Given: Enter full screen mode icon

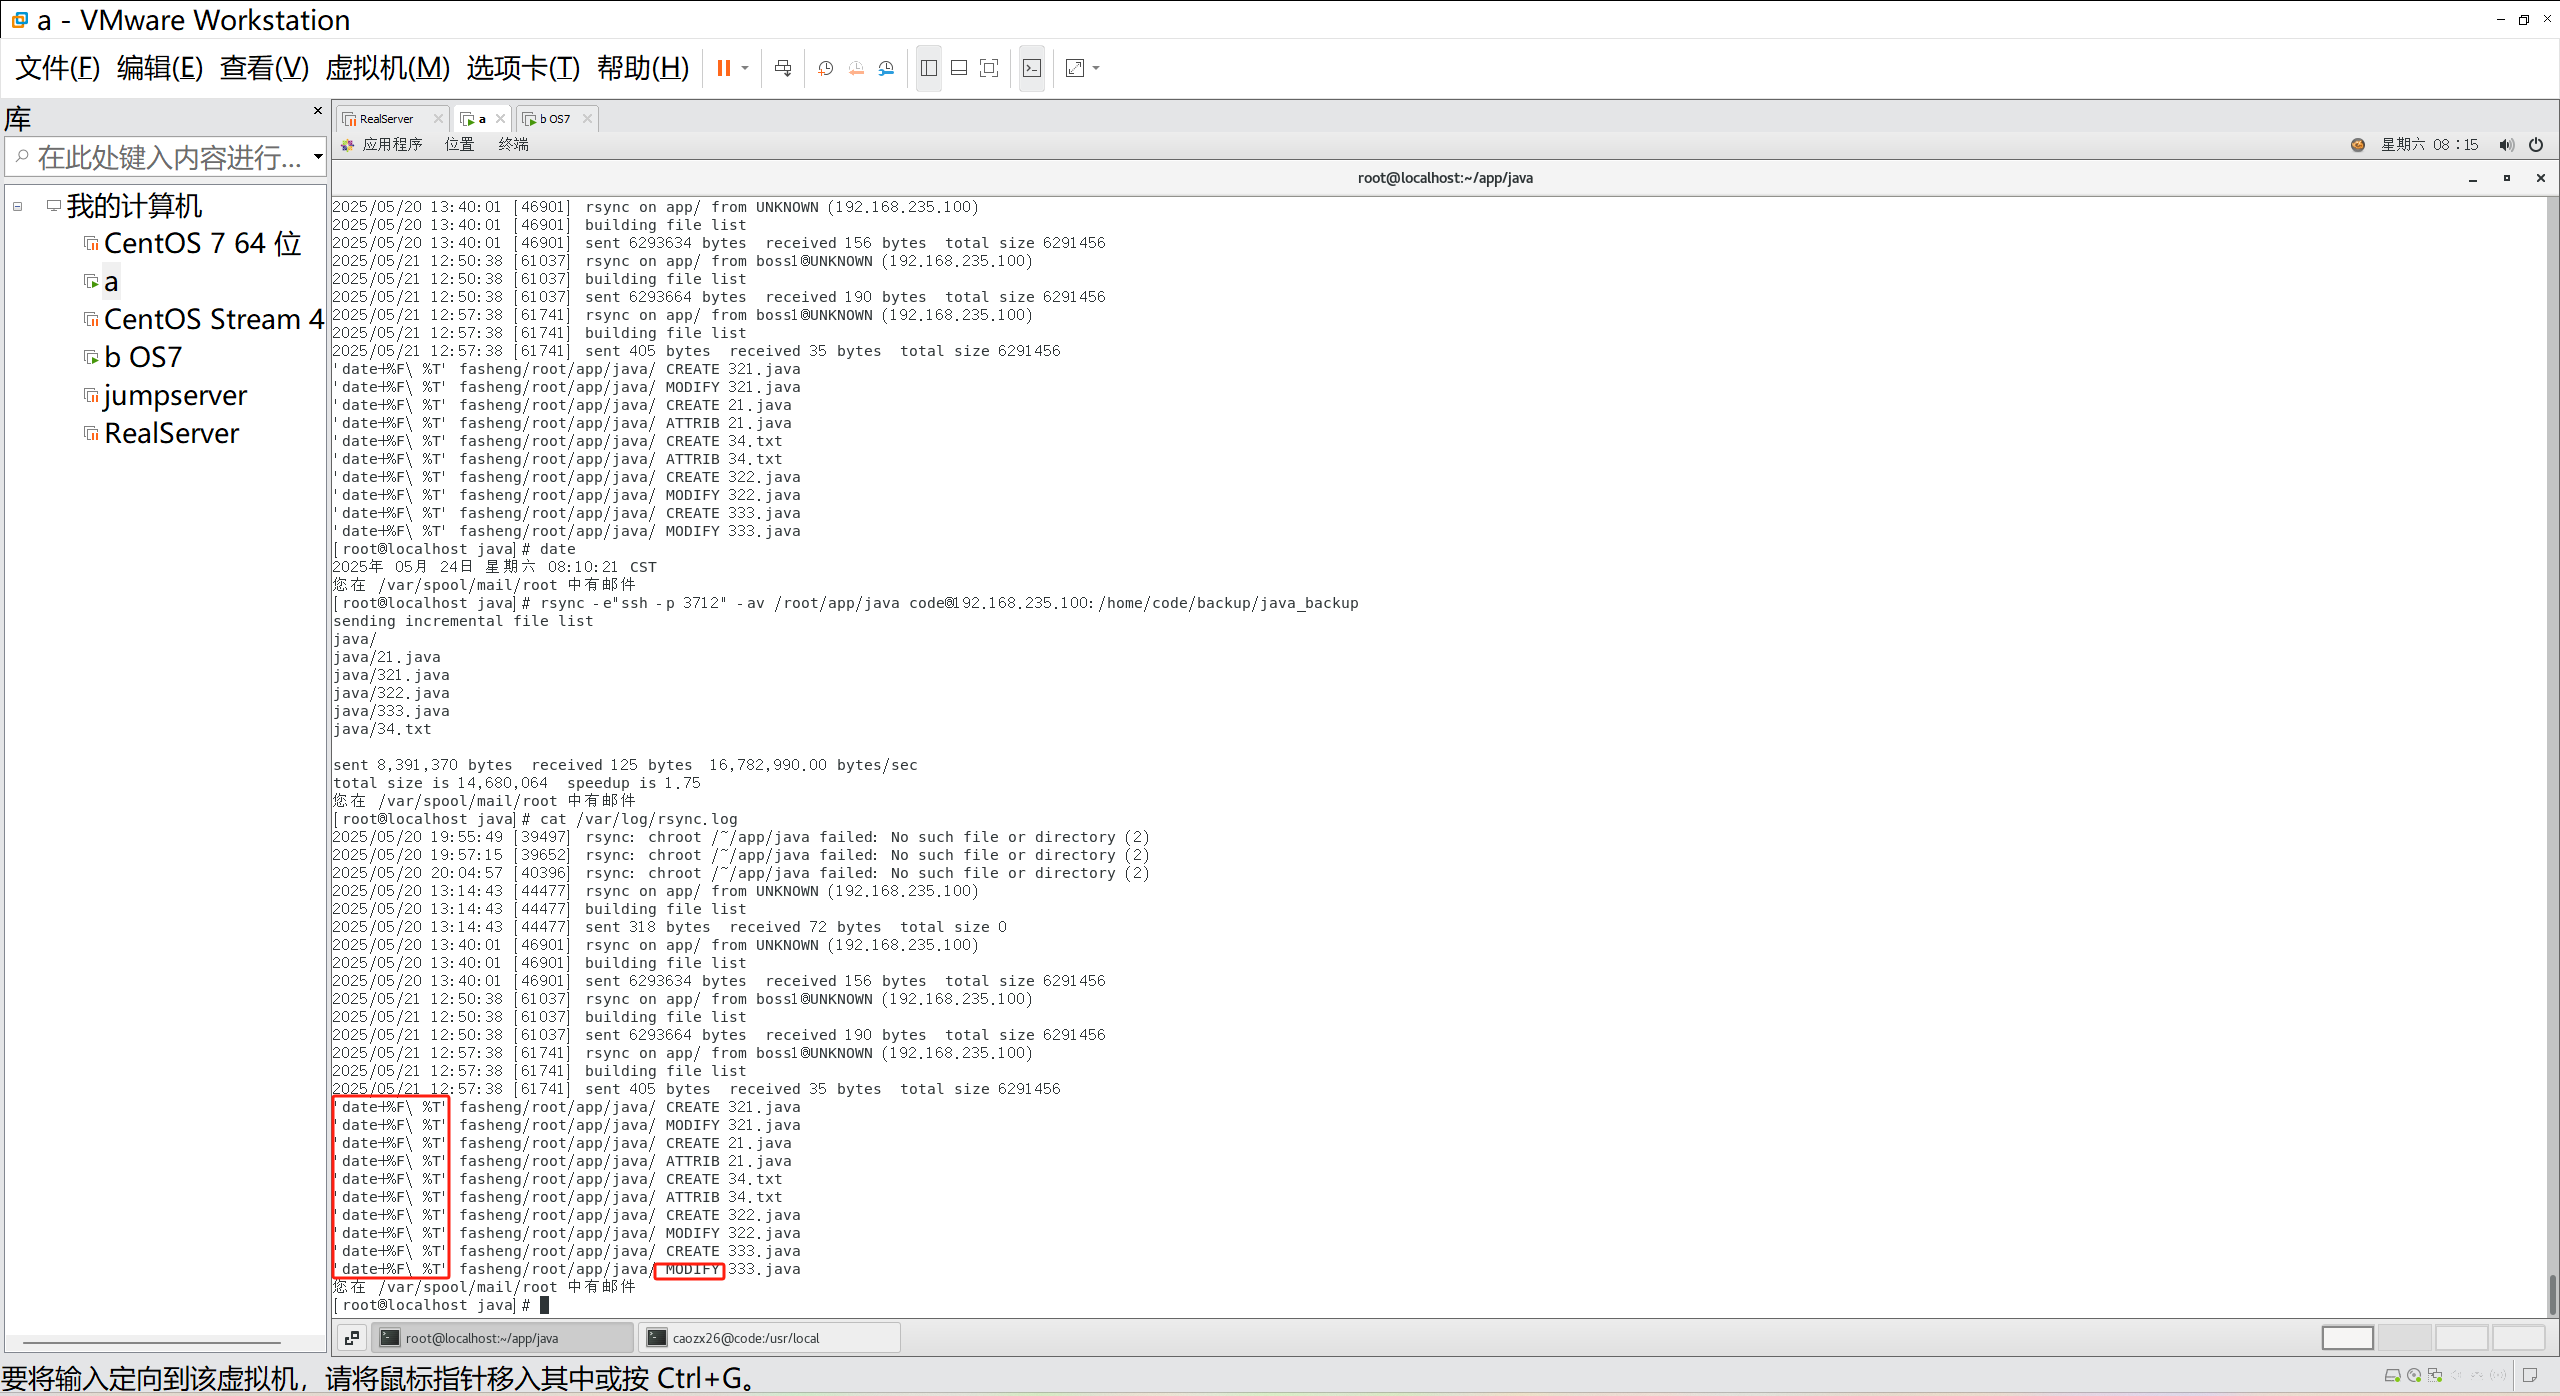Looking at the screenshot, I should pyautogui.click(x=989, y=68).
